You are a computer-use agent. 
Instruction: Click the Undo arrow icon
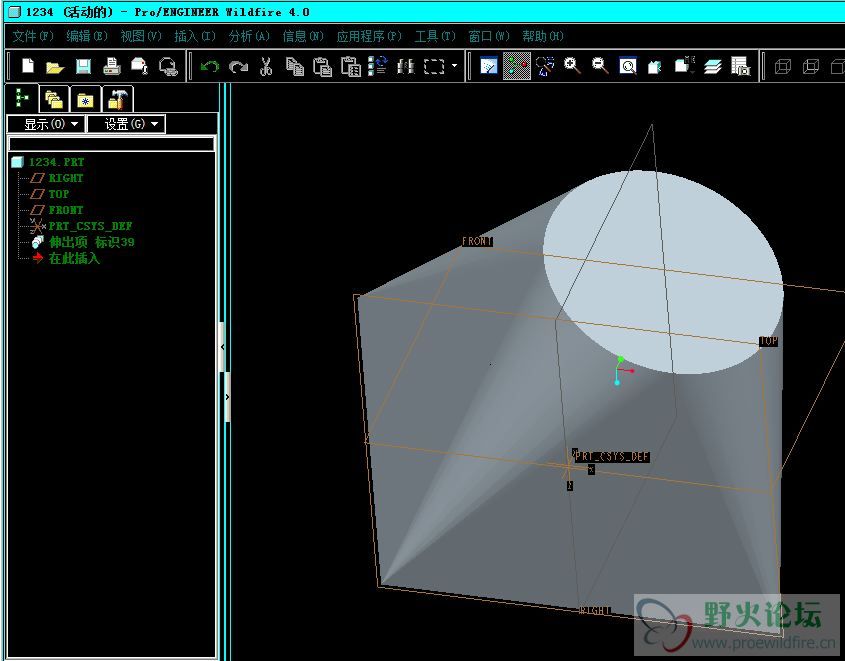tap(210, 66)
